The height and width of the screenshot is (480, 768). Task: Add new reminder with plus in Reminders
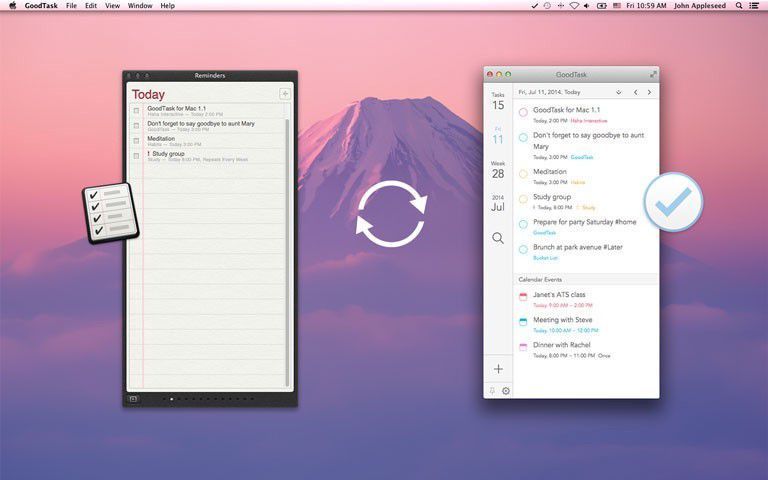pos(285,94)
